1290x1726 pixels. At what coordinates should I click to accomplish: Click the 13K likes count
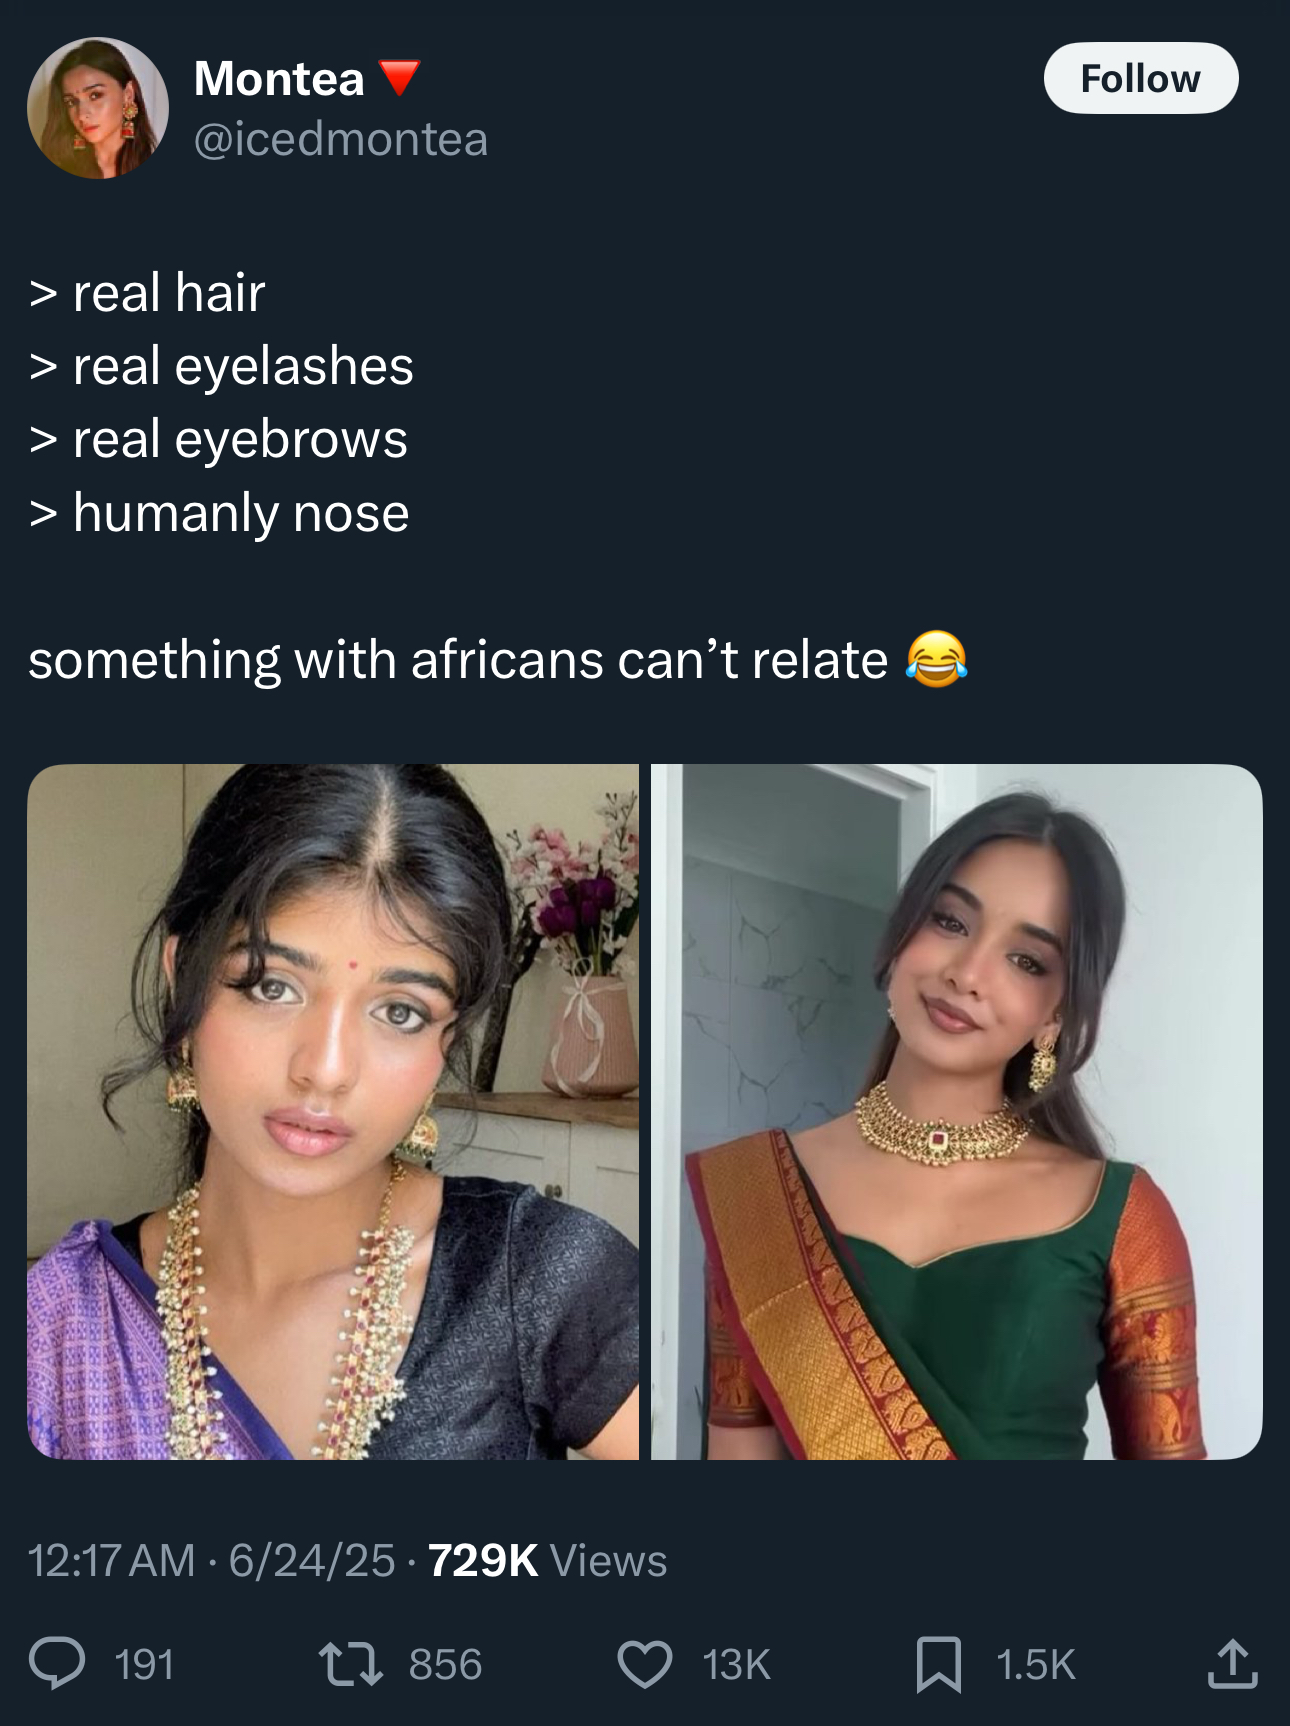pyautogui.click(x=736, y=1665)
